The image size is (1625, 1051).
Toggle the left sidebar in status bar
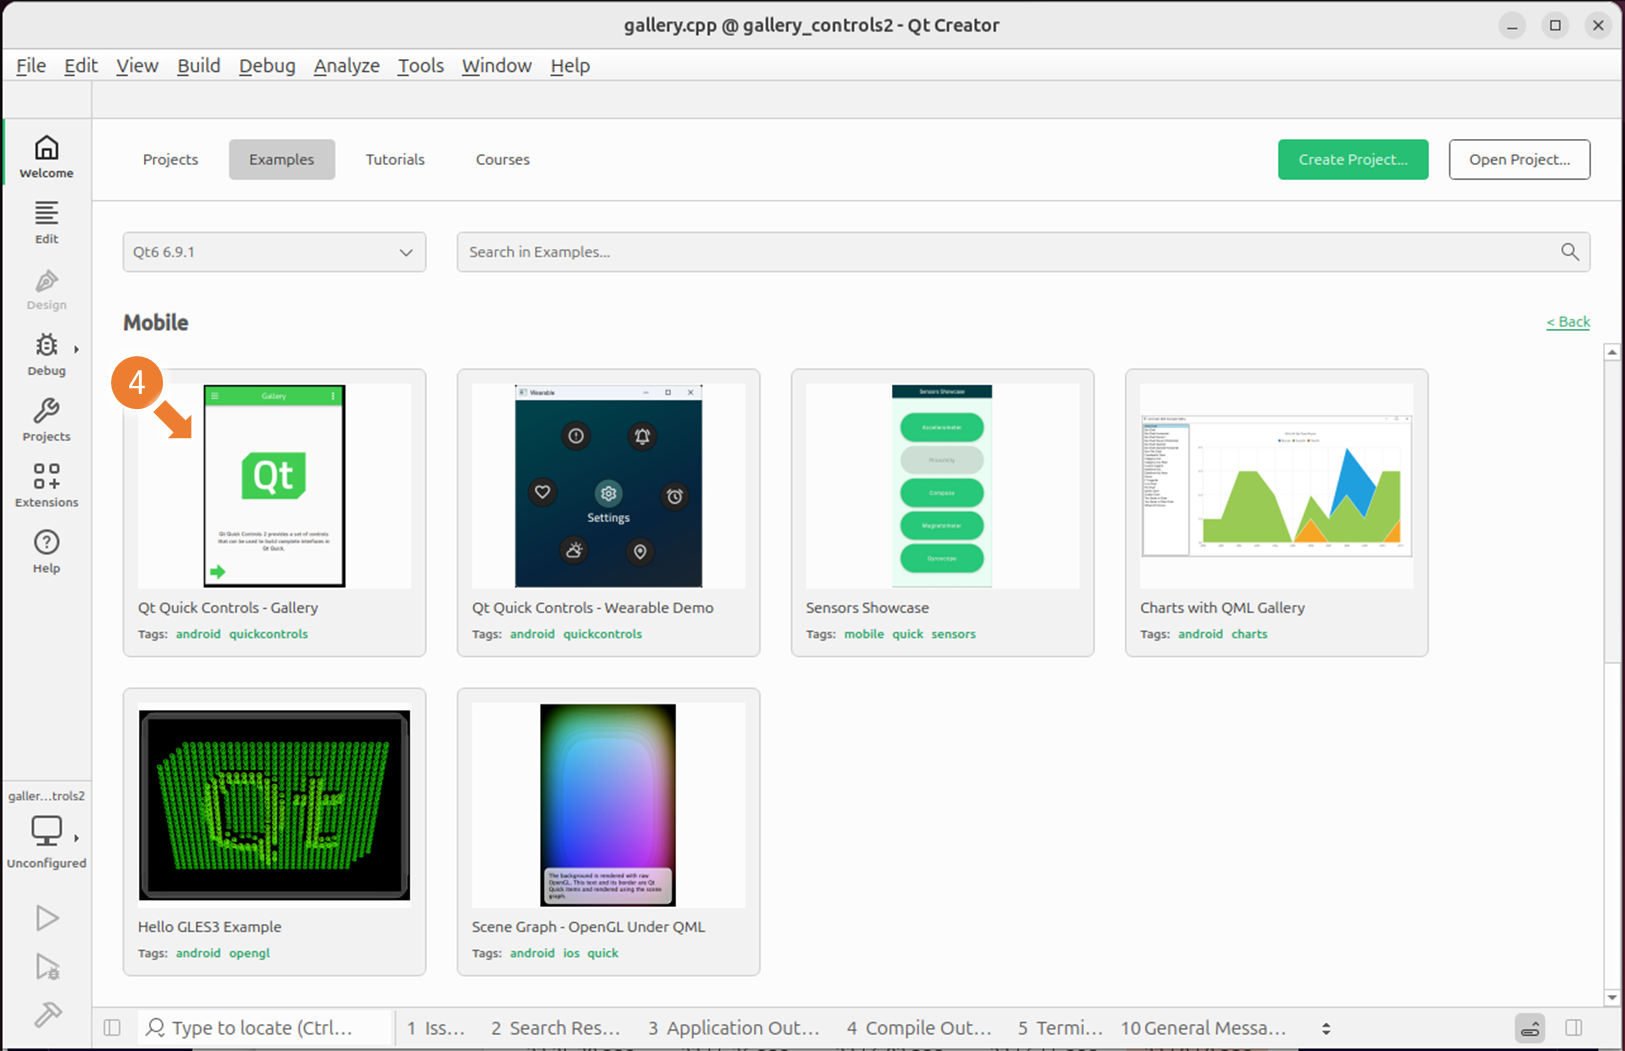click(x=112, y=1028)
